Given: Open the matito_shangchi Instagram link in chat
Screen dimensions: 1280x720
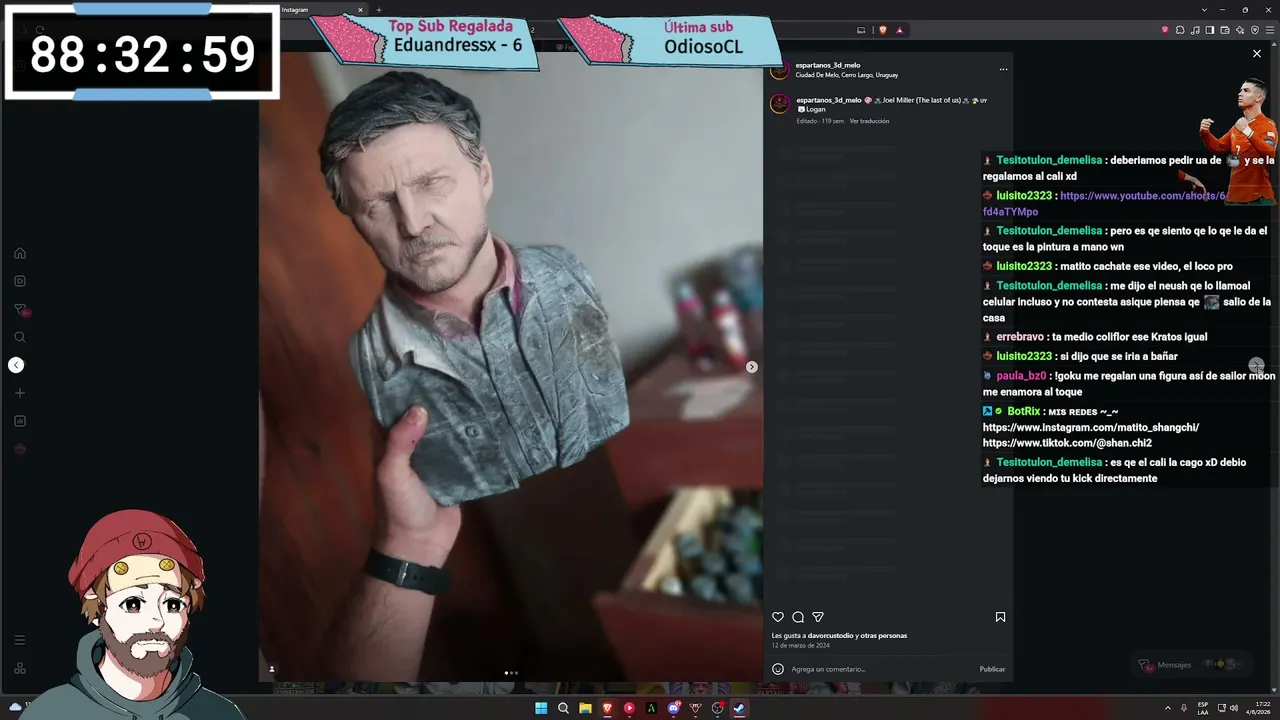Looking at the screenshot, I should [x=1091, y=427].
